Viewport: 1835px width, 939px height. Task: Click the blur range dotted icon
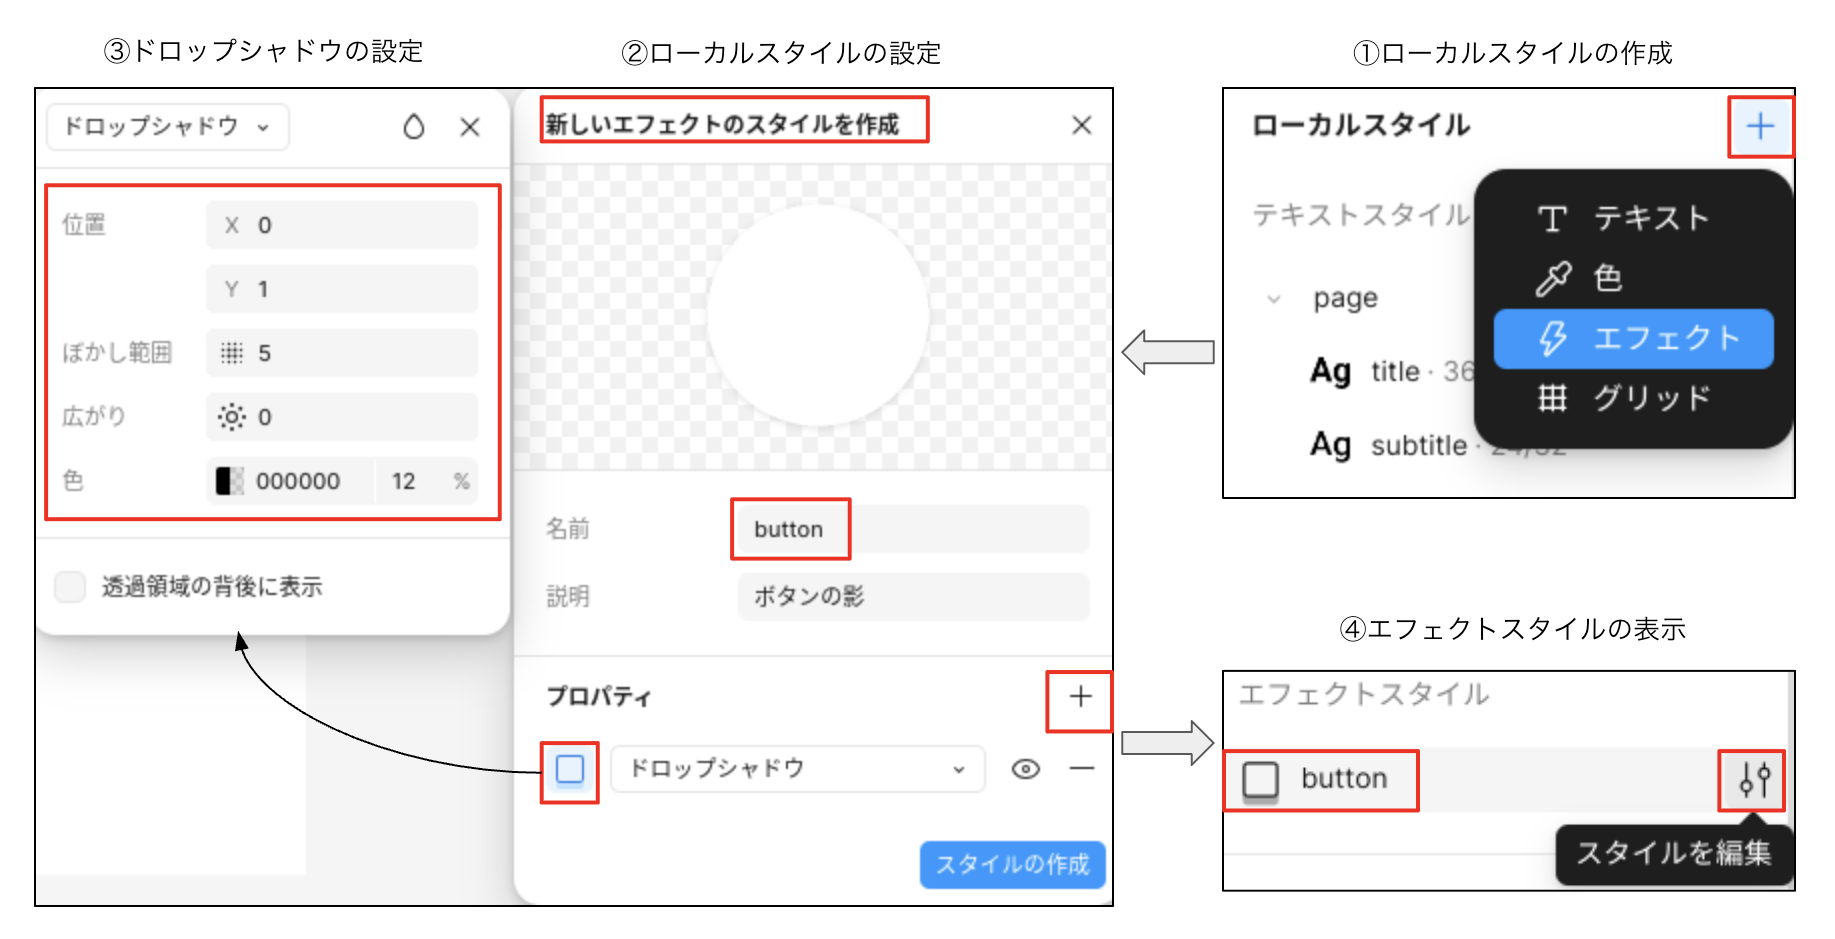(x=232, y=353)
